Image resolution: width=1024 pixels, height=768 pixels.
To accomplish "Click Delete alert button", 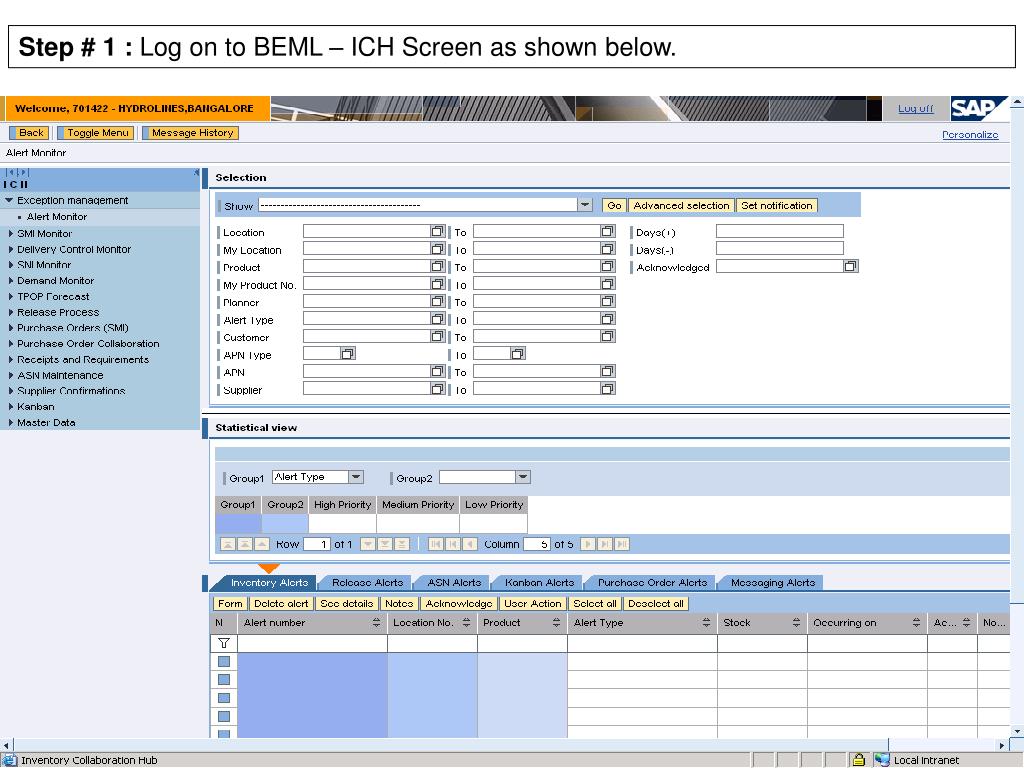I will point(281,603).
